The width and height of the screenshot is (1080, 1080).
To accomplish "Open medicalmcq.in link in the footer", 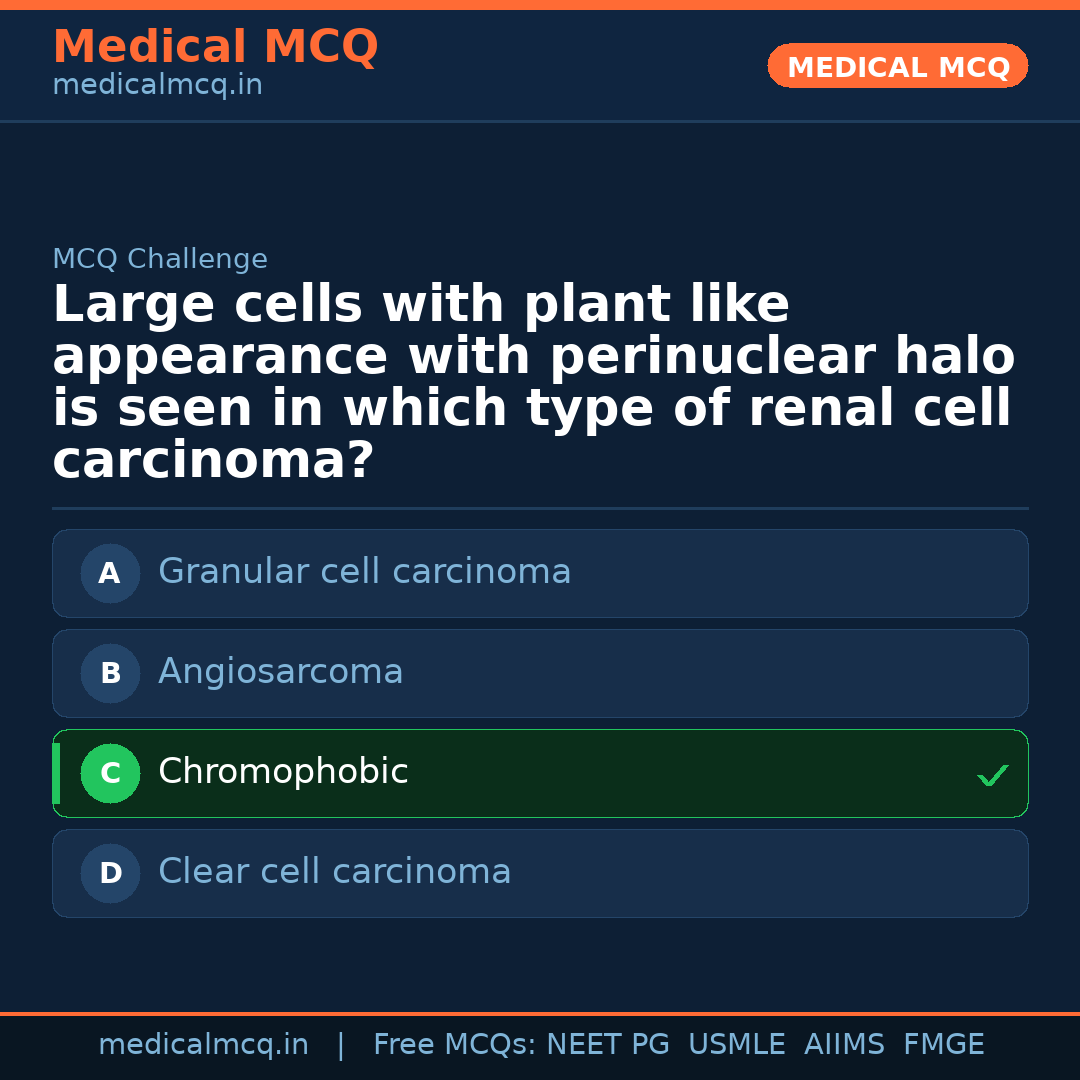I will point(203,1045).
